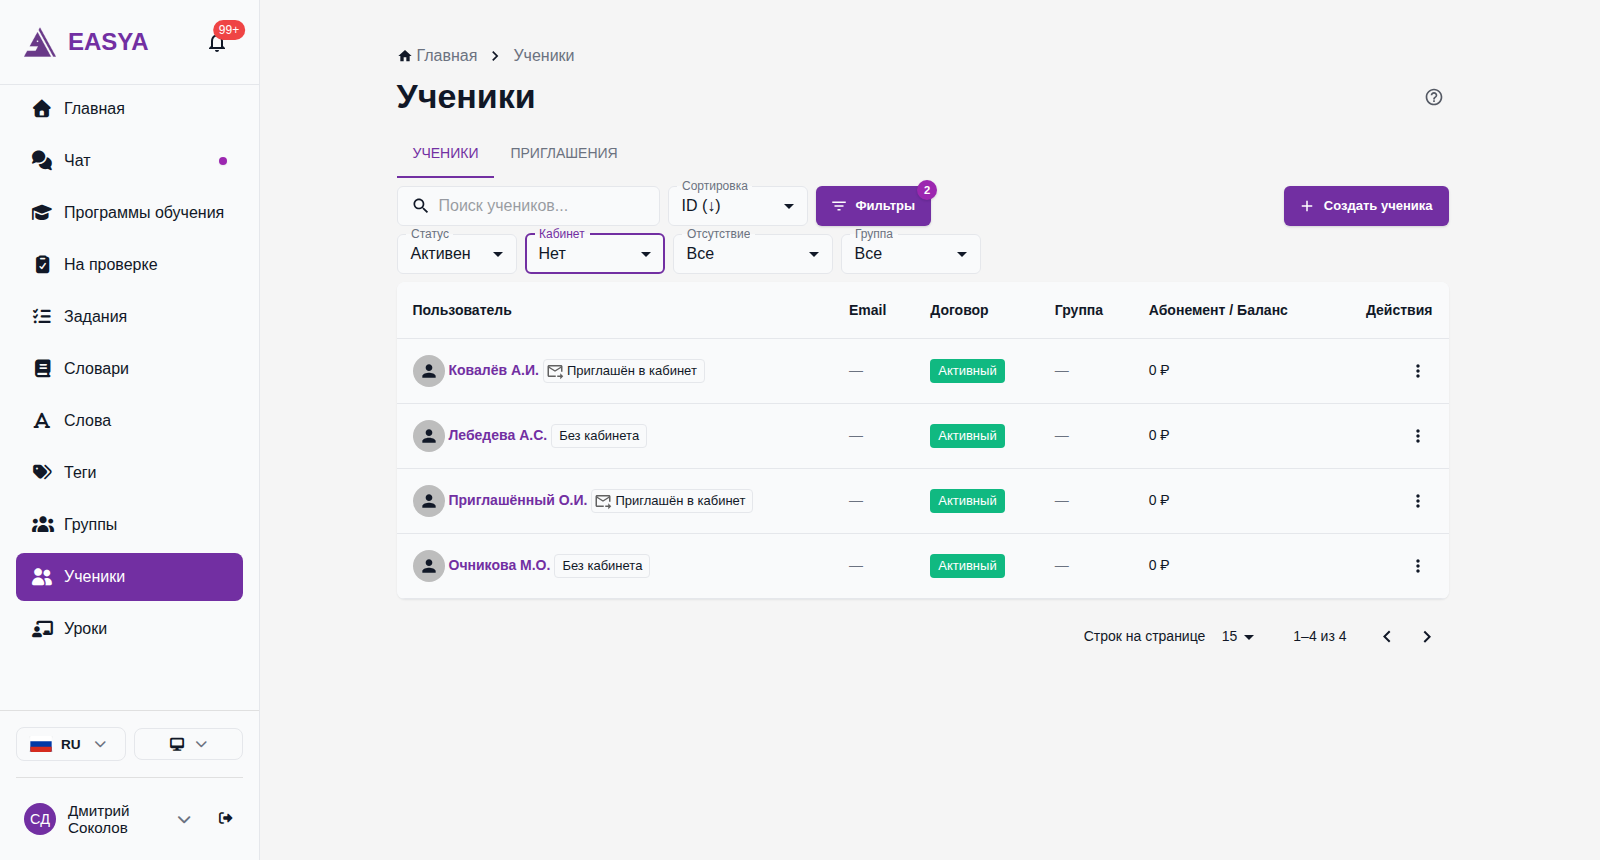Go to previous page arrow
1600x860 pixels.
[1387, 637]
